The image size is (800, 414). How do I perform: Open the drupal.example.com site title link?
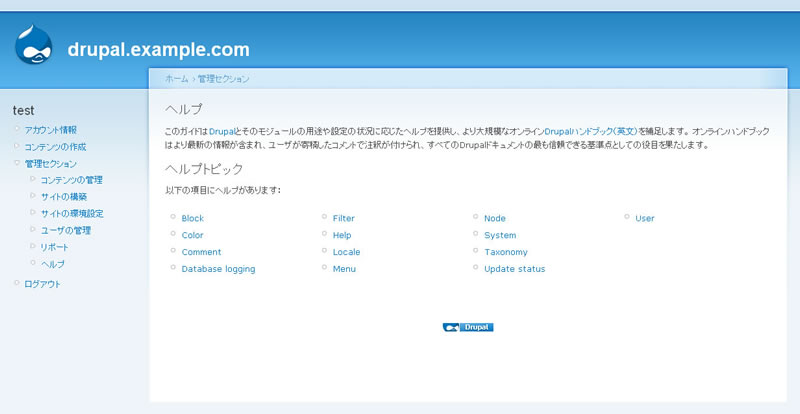(159, 50)
